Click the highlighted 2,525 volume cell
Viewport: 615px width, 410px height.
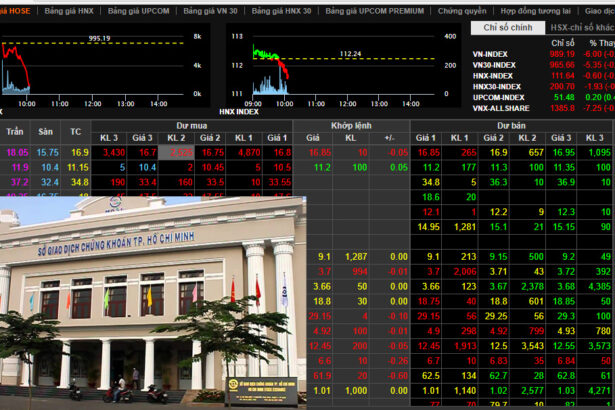[176, 153]
